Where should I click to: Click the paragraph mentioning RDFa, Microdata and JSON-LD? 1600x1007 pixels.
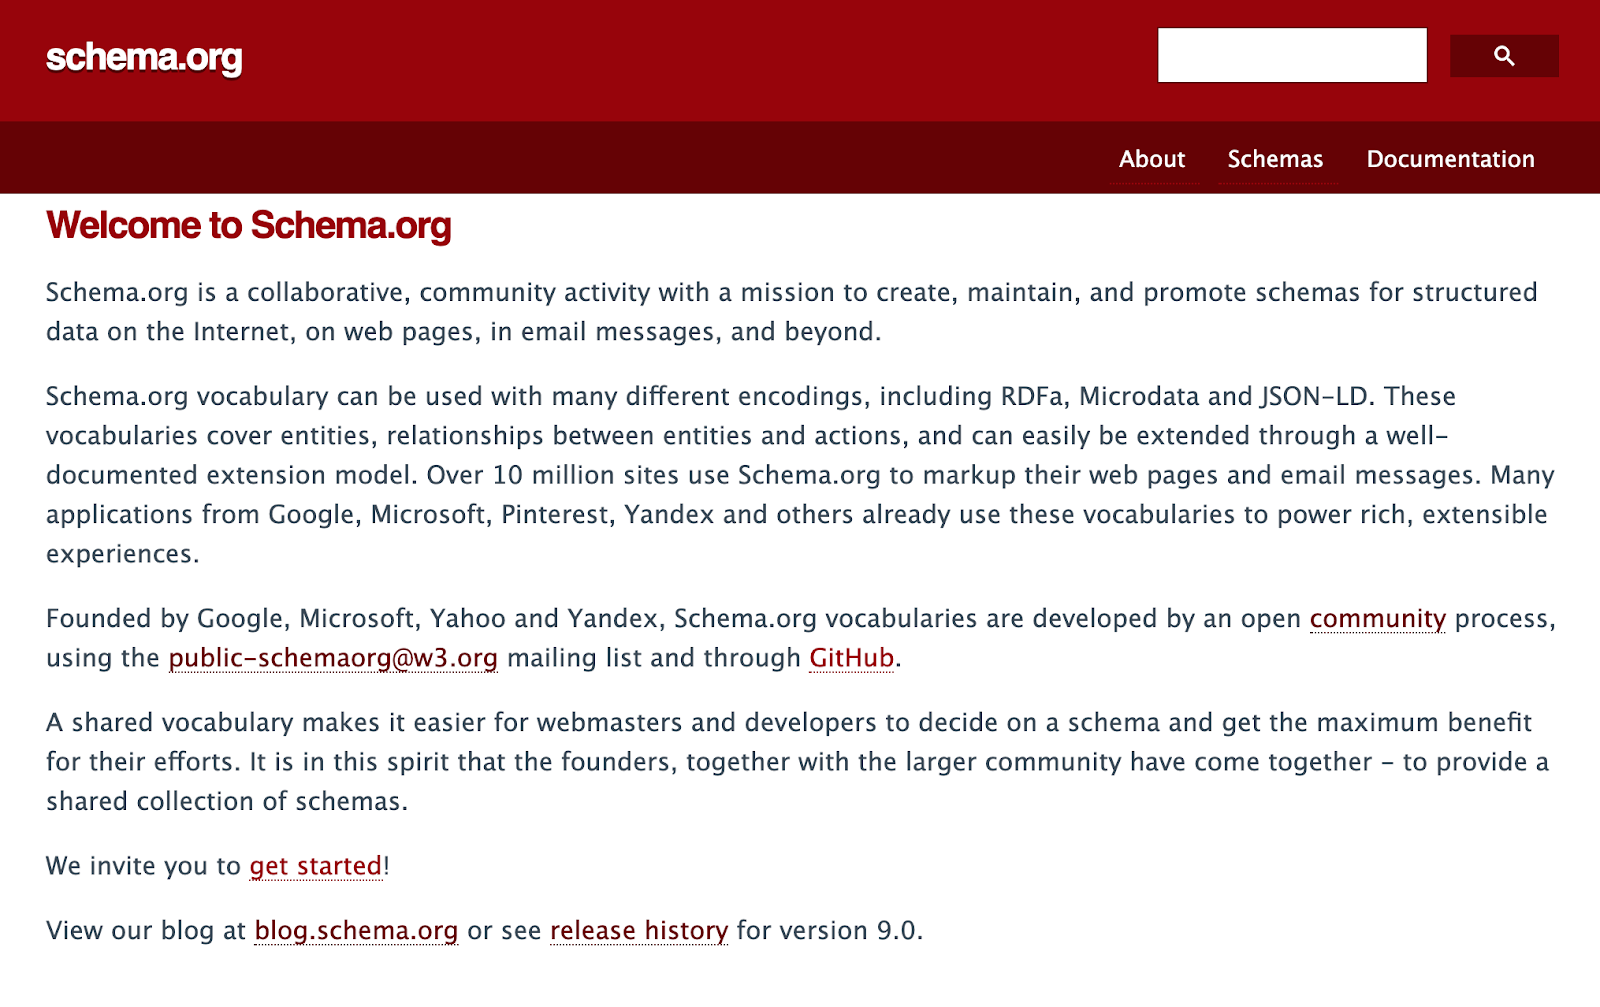(x=800, y=475)
